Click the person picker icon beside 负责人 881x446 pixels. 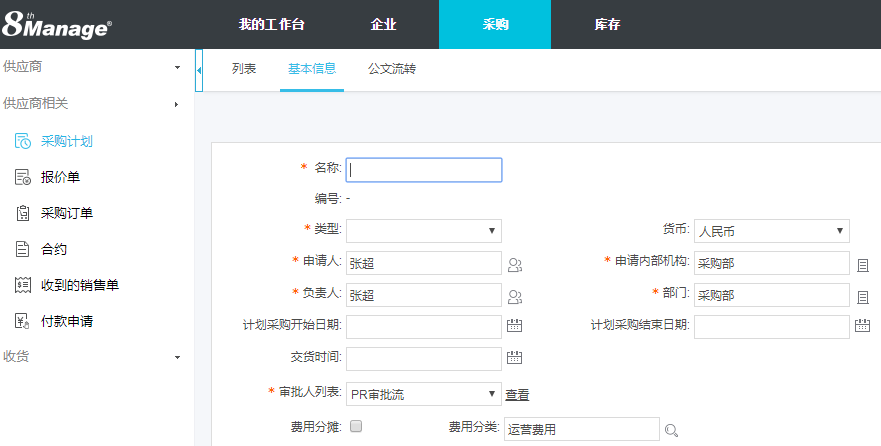tap(515, 297)
